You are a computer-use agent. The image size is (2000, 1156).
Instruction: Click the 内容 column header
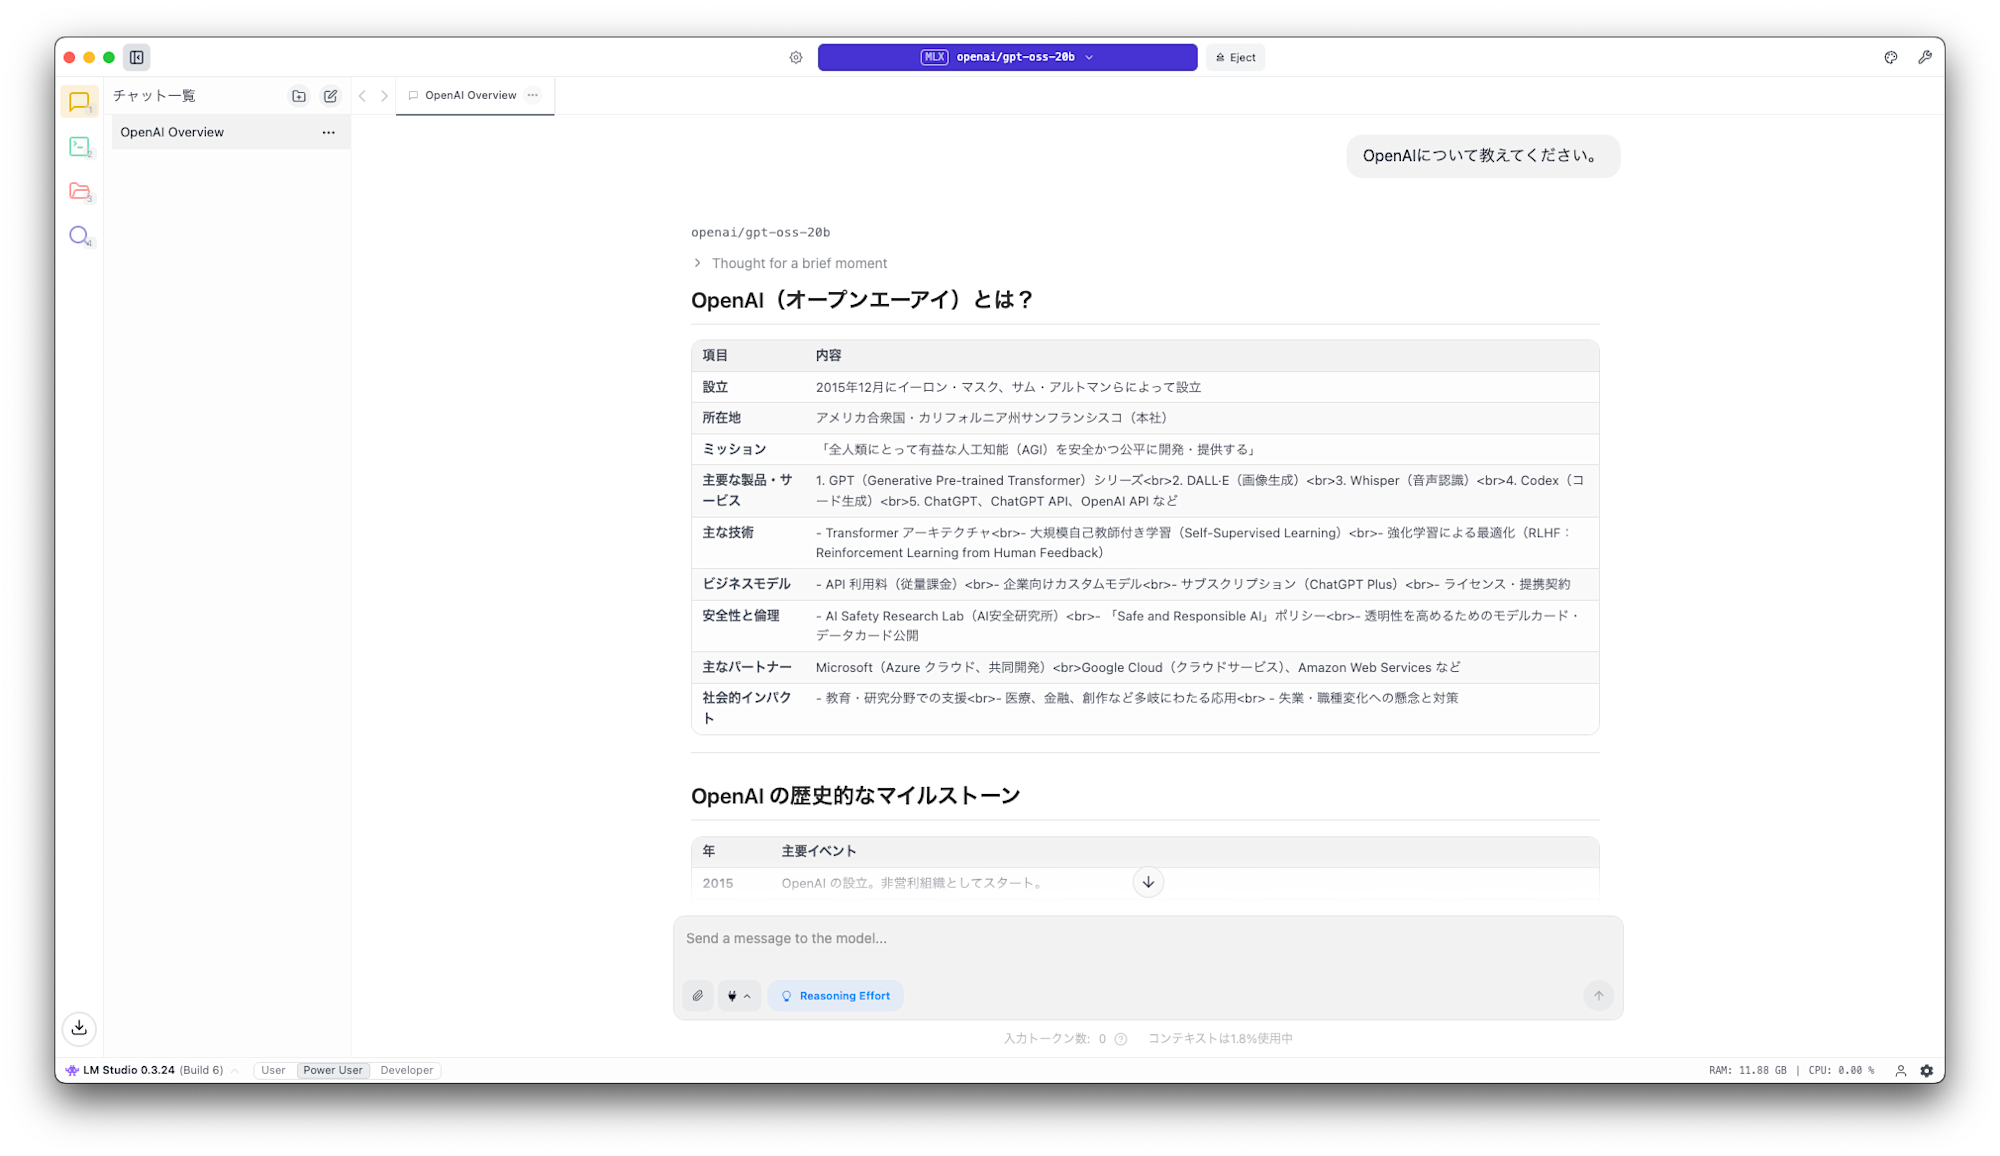coord(828,355)
